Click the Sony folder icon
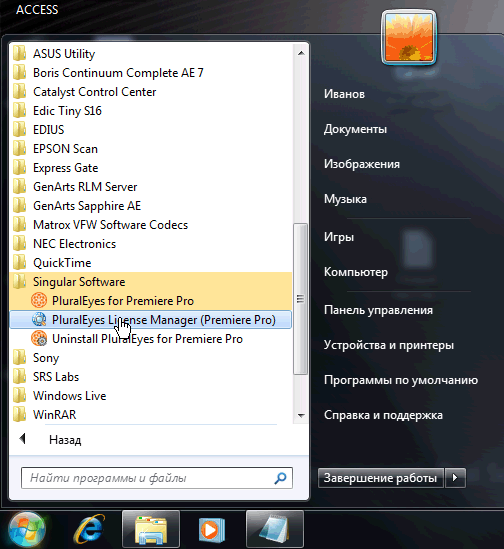This screenshot has width=504, height=549. (20, 357)
